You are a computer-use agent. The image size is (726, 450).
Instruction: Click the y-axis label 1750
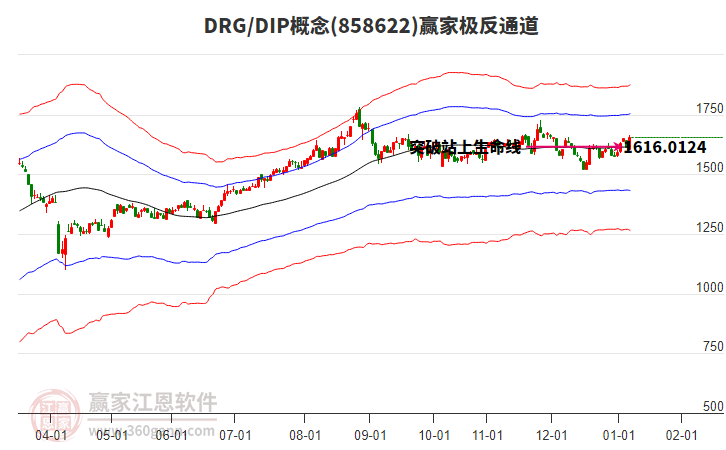click(x=710, y=108)
